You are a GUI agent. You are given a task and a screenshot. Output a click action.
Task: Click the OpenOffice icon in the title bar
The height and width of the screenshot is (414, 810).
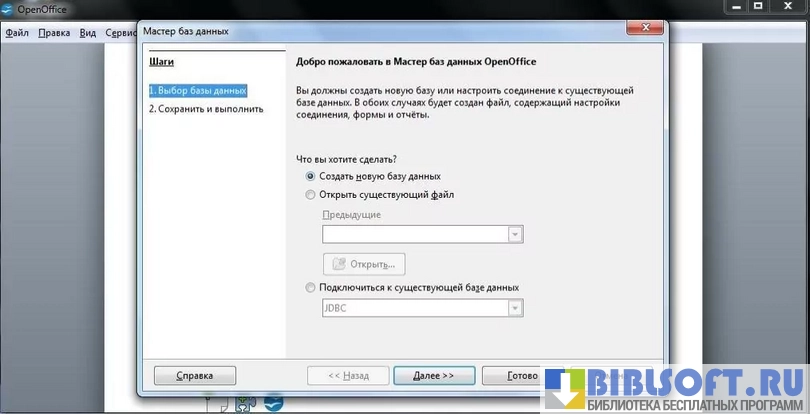tap(8, 11)
